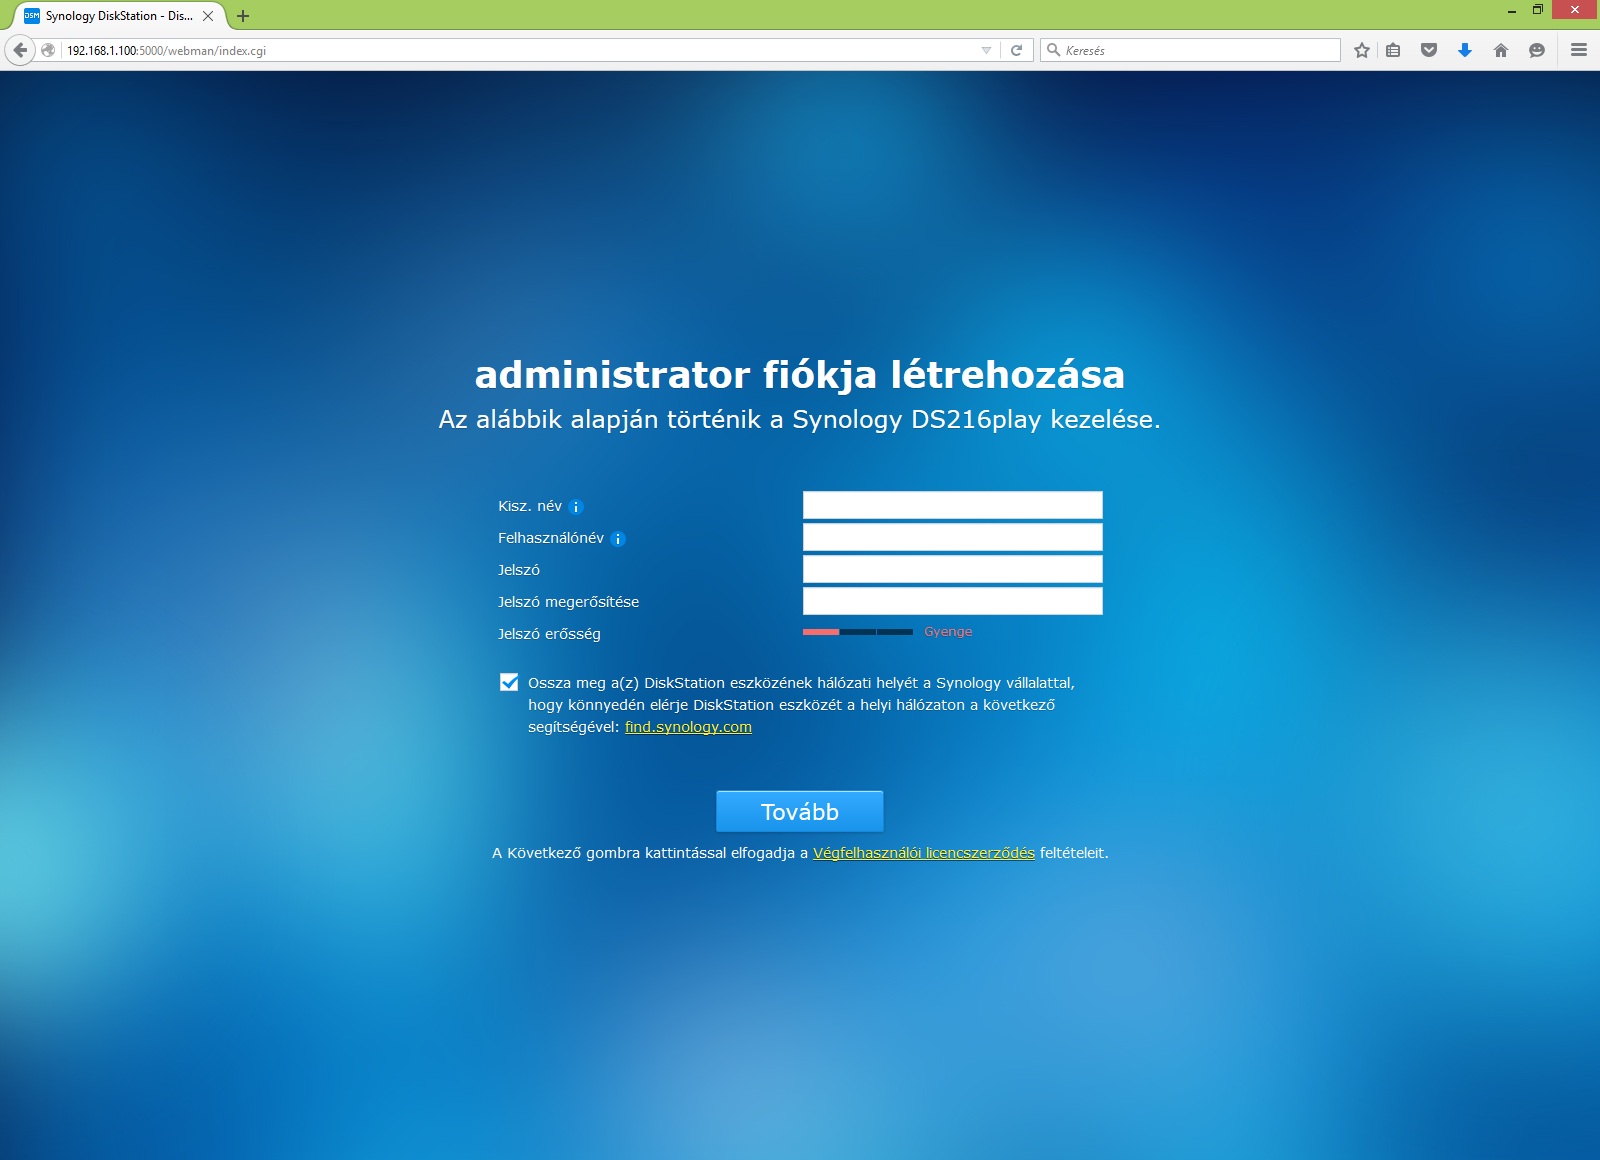Click the chat smiley icon in toolbar

point(1537,50)
